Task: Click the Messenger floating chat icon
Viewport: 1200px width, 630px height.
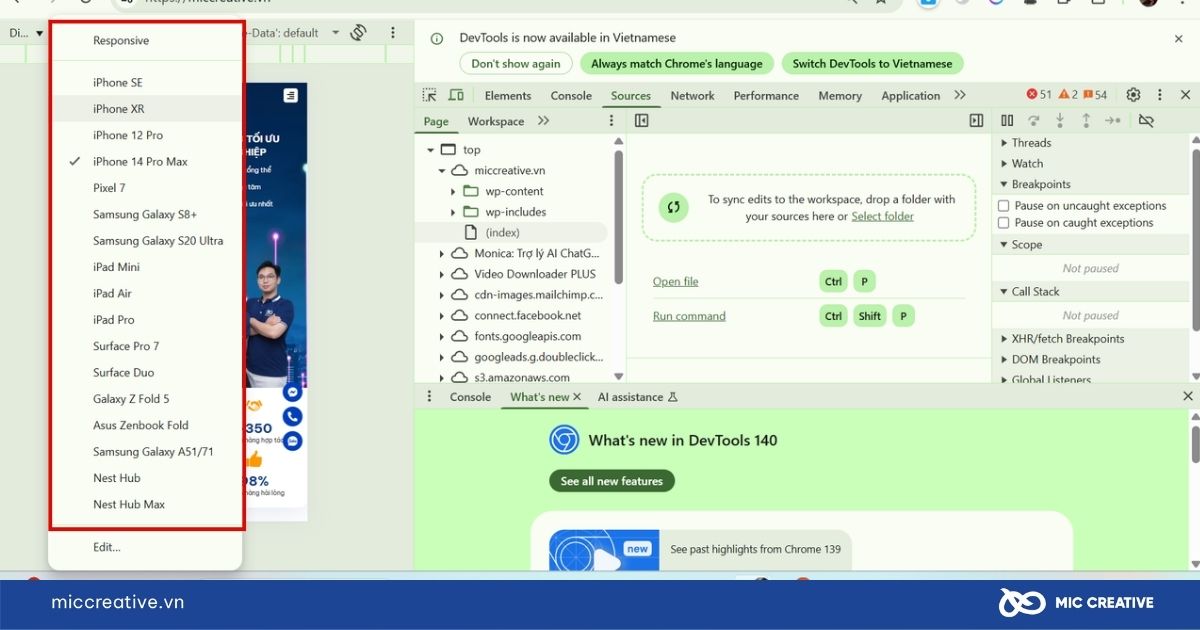Action: point(293,393)
